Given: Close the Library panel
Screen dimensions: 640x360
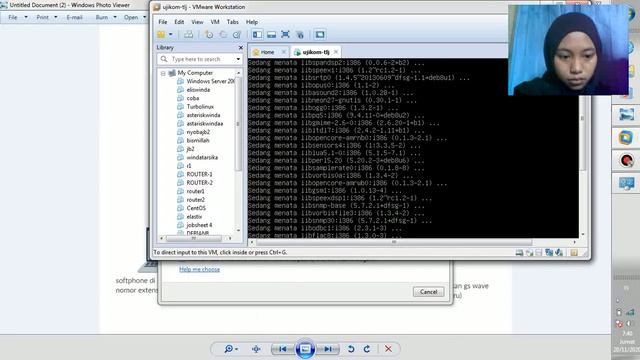Looking at the screenshot, I should click(x=240, y=47).
